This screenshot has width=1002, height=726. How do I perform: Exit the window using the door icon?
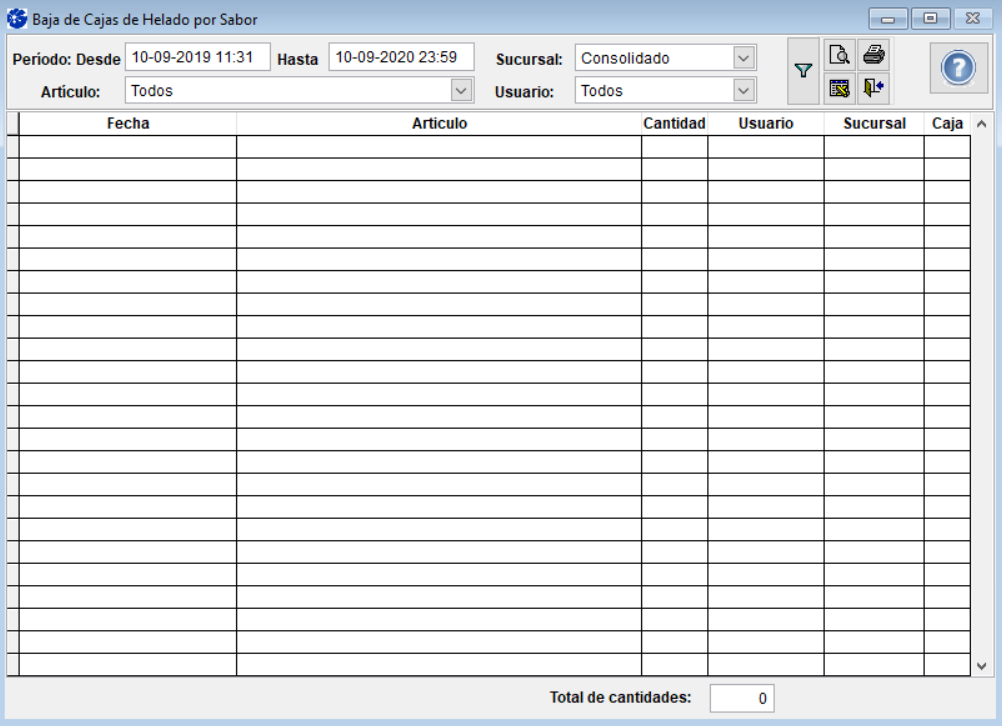(873, 89)
